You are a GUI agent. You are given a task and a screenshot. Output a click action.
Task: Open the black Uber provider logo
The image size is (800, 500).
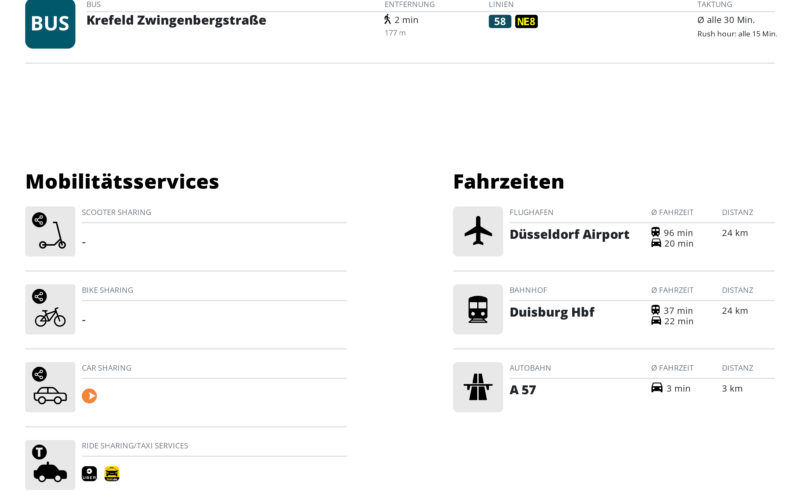click(x=89, y=473)
